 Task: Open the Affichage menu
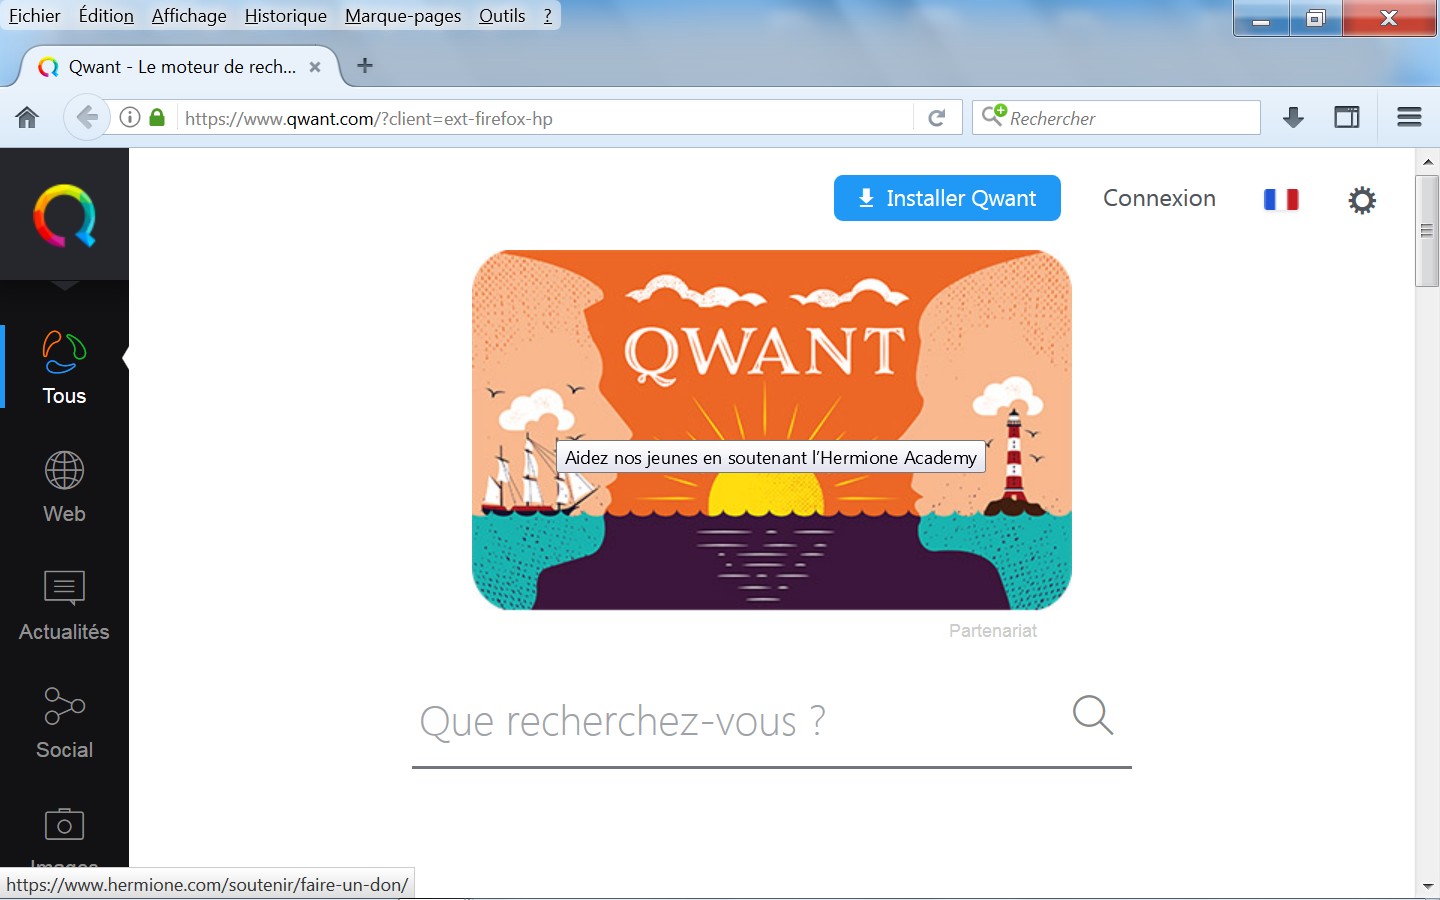(189, 16)
